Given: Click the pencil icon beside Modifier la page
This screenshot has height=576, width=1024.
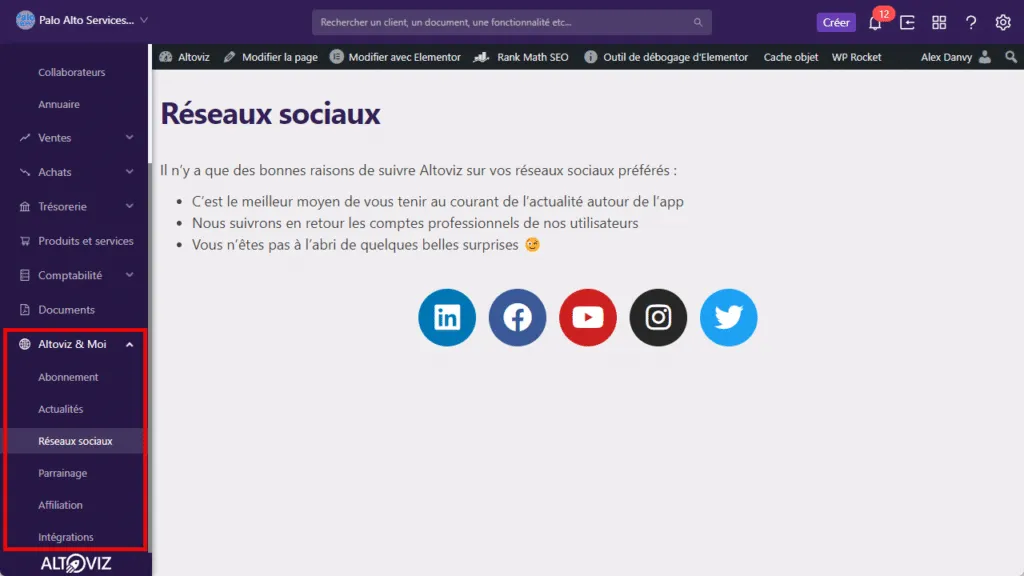Looking at the screenshot, I should click(x=229, y=57).
